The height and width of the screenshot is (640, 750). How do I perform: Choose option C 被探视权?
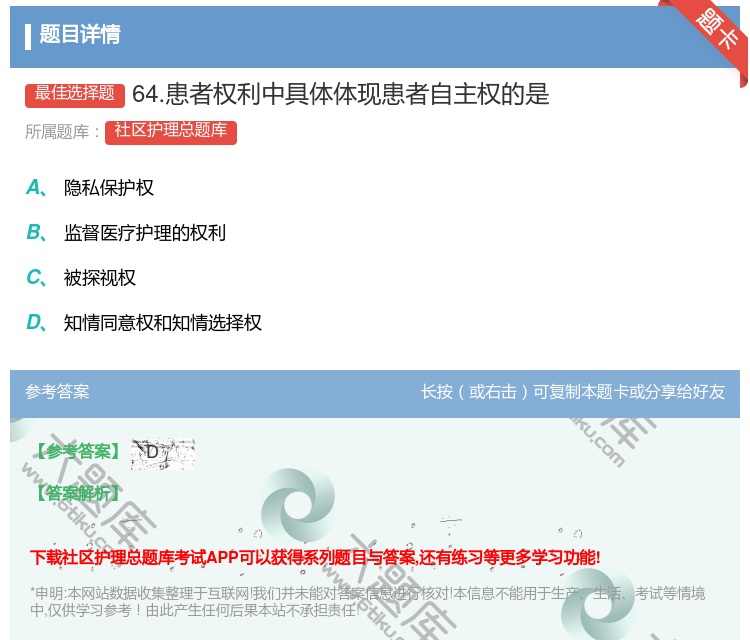pos(81,277)
